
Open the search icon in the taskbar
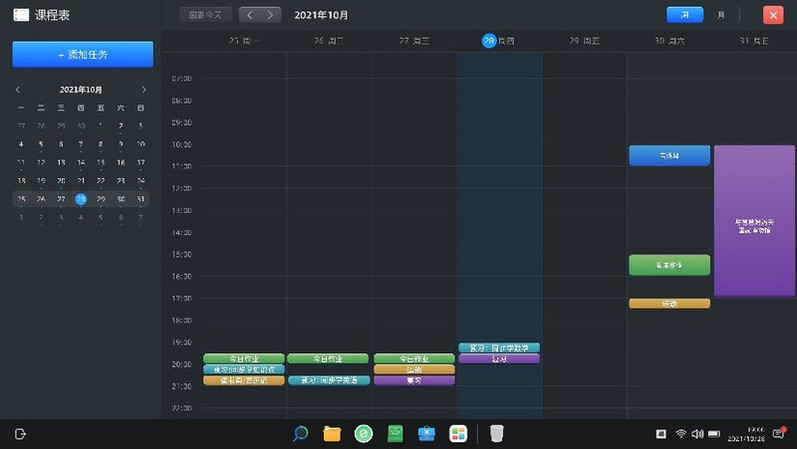pos(300,434)
